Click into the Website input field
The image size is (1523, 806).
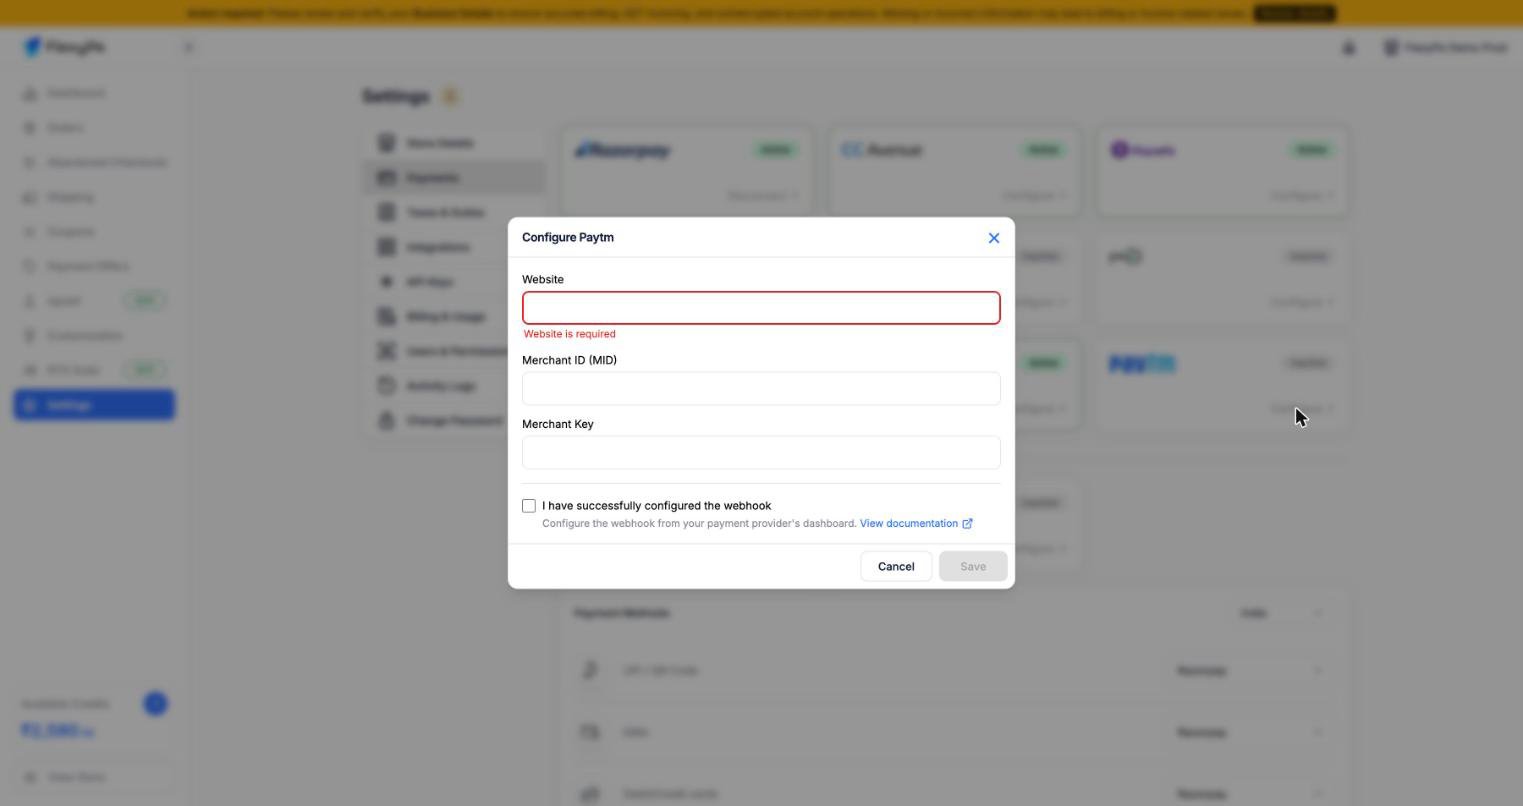761,308
